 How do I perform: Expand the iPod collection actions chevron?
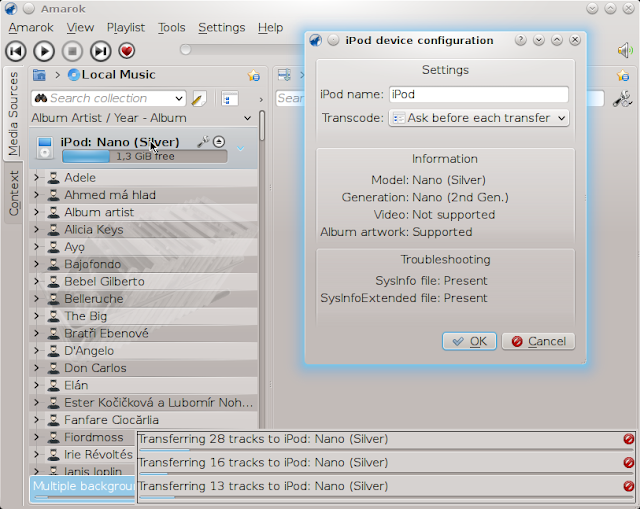point(240,149)
